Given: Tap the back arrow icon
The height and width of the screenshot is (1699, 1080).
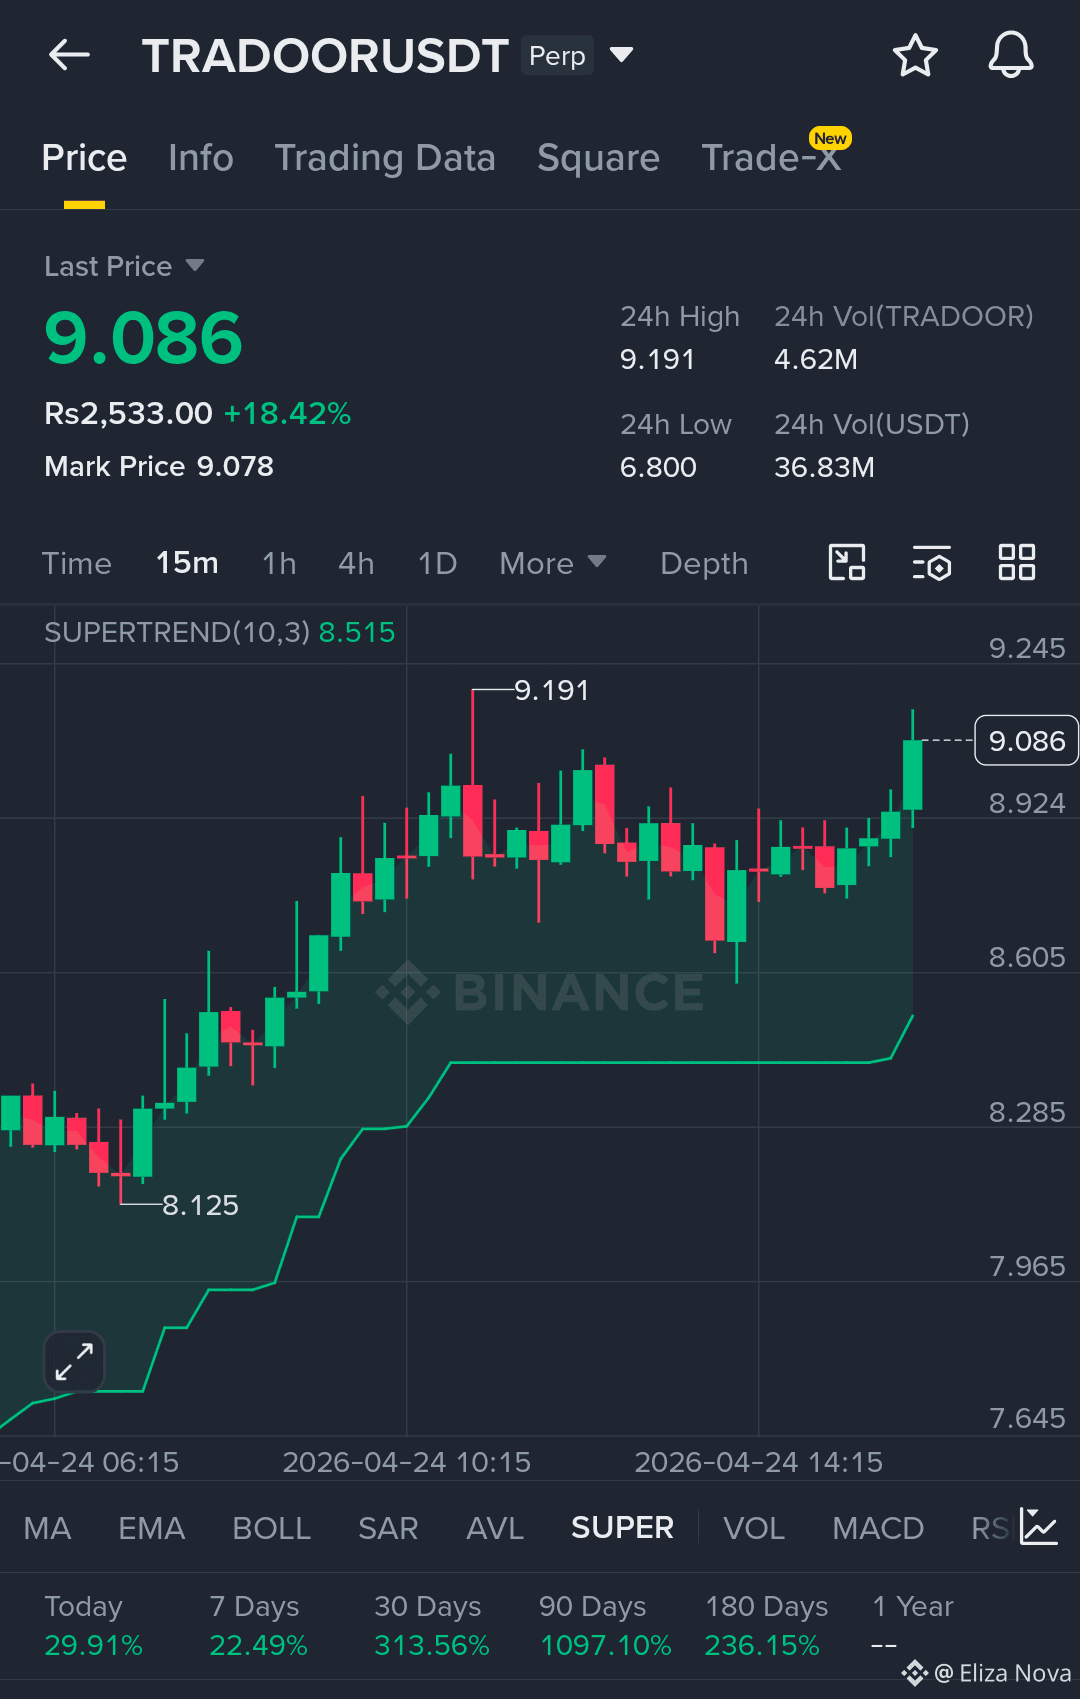Looking at the screenshot, I should [x=69, y=55].
